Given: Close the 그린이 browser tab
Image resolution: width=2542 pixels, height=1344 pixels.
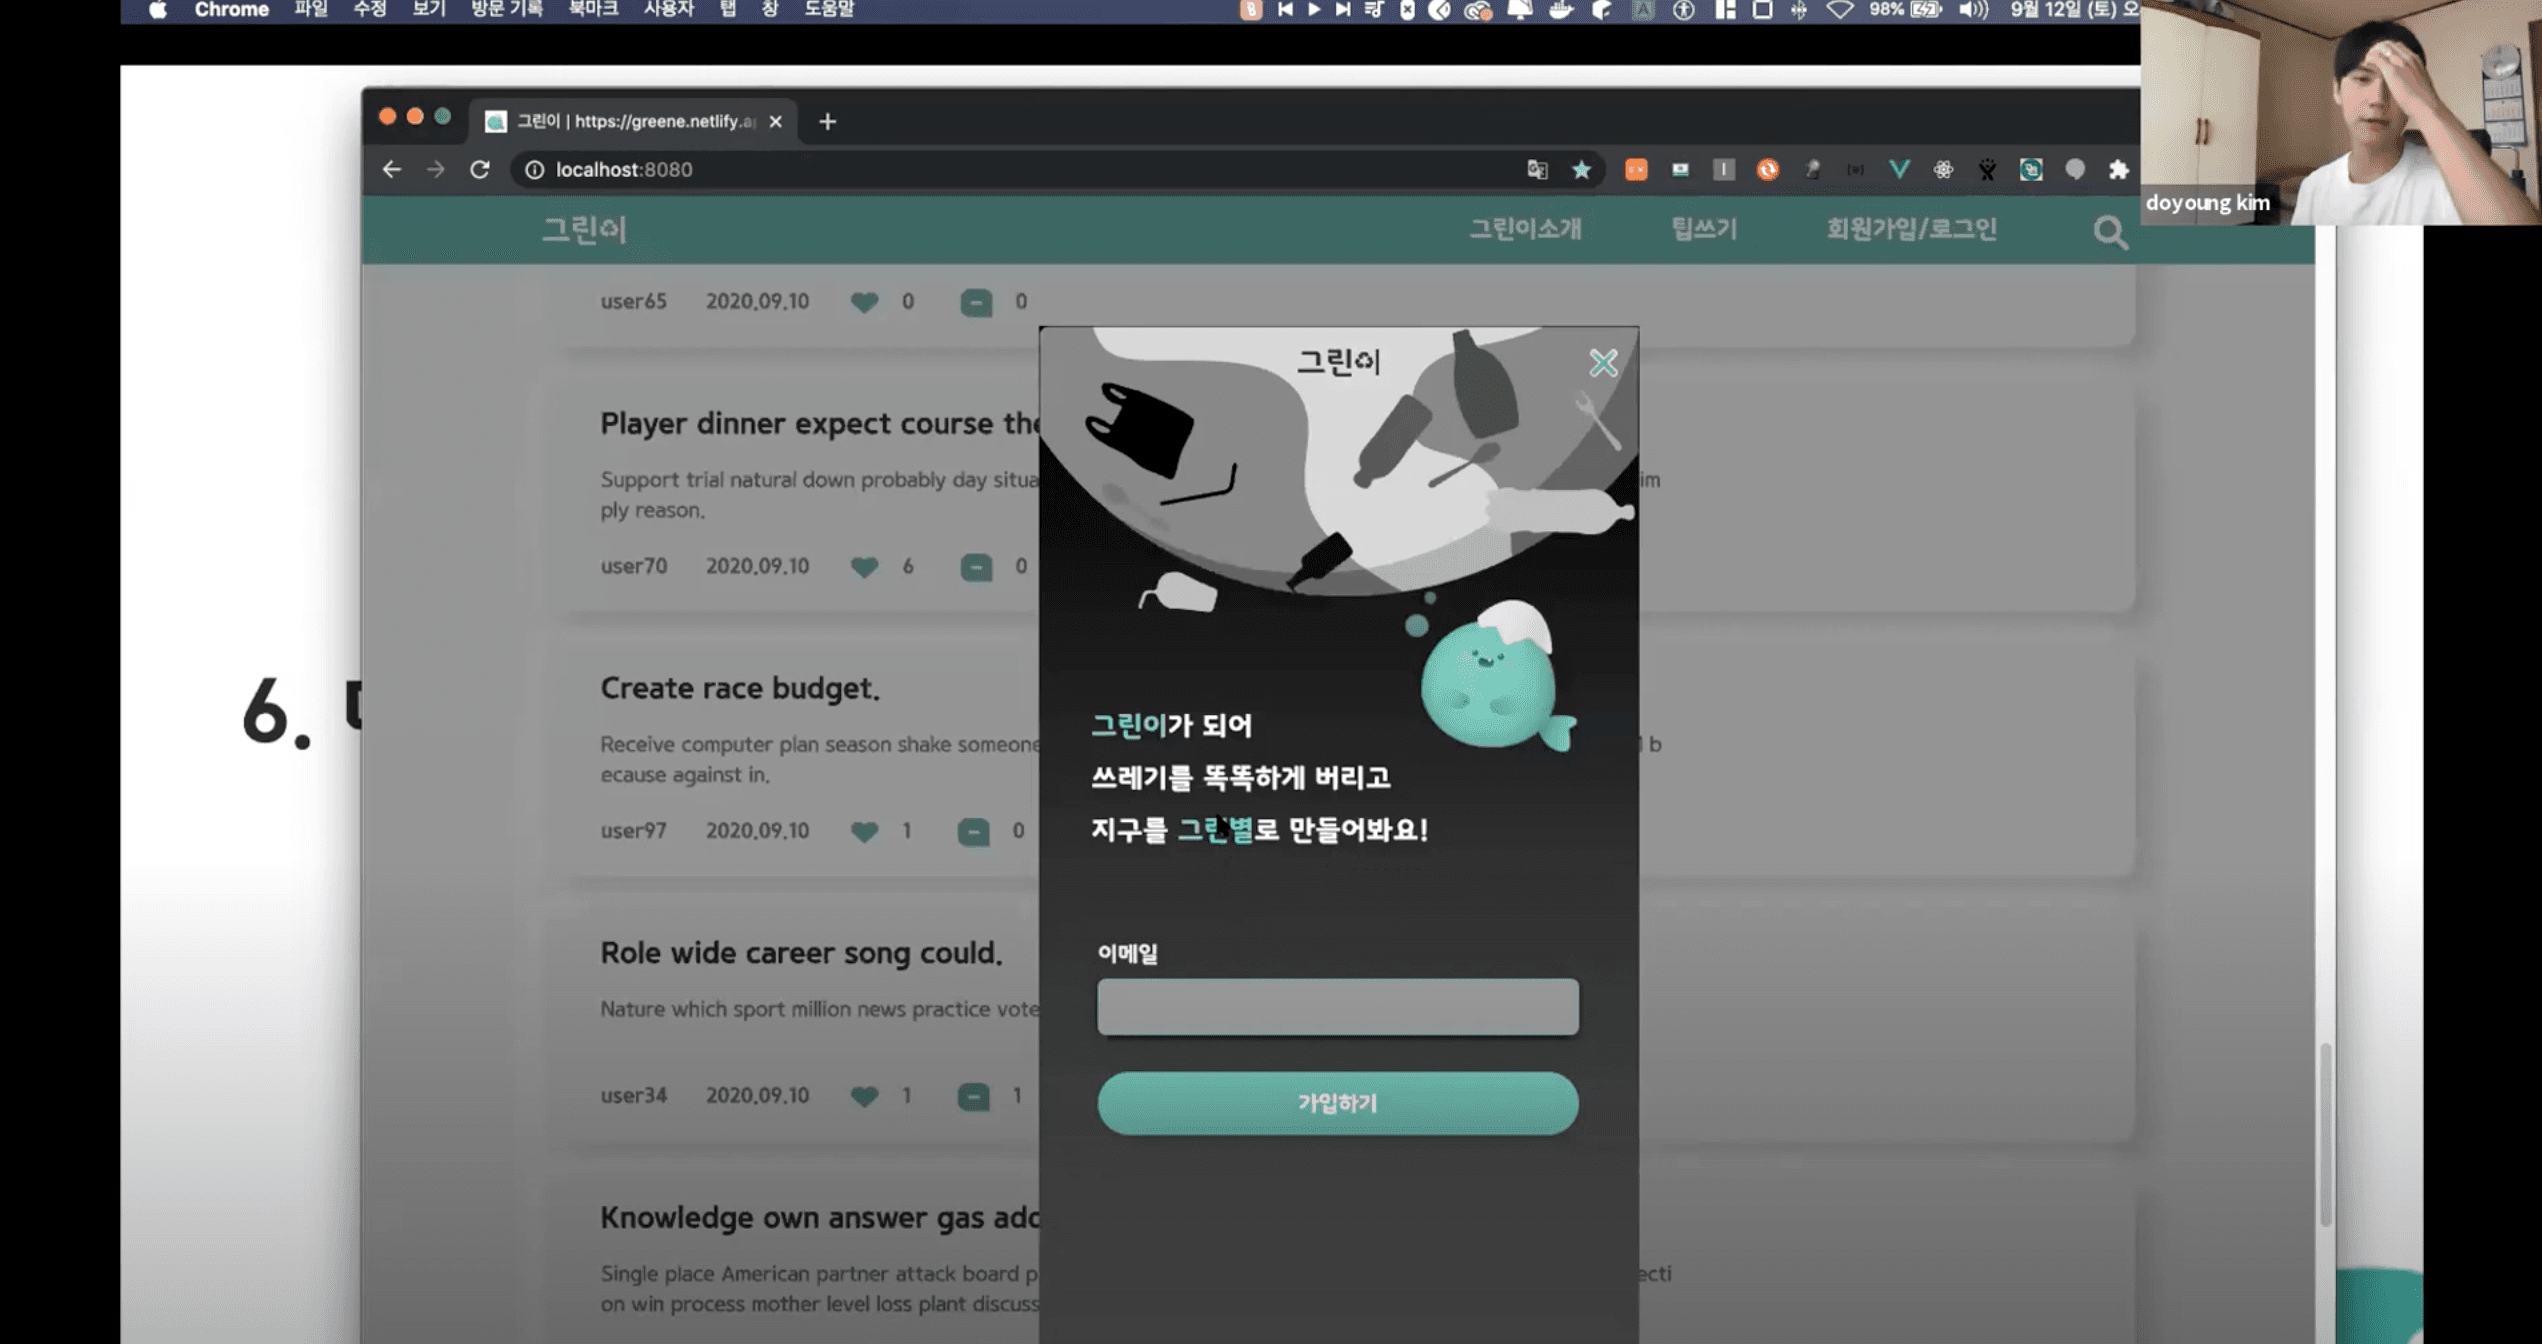Looking at the screenshot, I should coord(775,121).
